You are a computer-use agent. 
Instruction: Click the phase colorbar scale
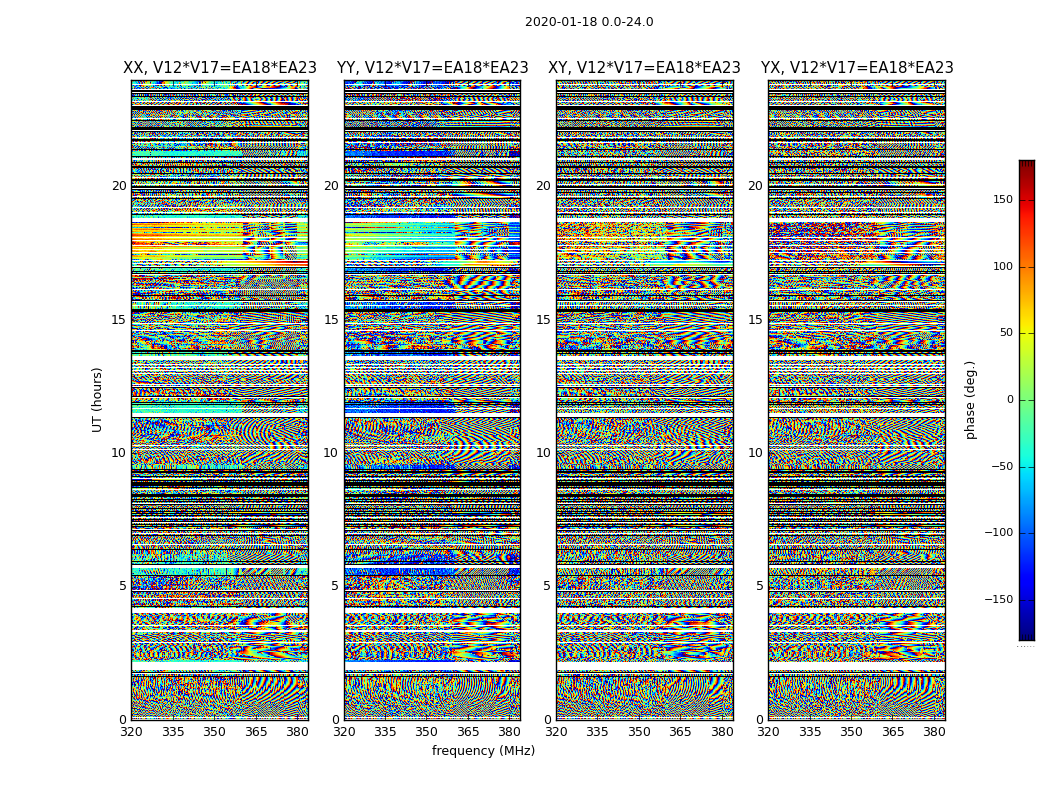[x=1027, y=400]
